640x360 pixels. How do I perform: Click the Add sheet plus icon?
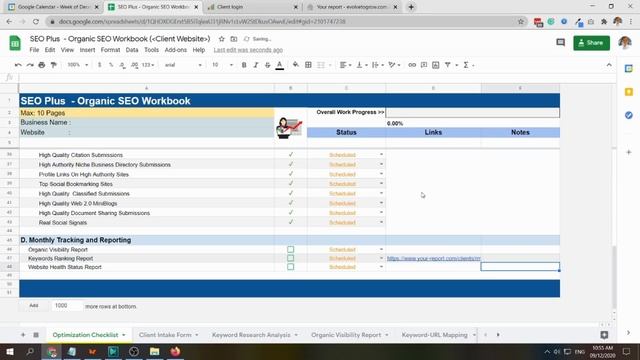tap(23, 335)
